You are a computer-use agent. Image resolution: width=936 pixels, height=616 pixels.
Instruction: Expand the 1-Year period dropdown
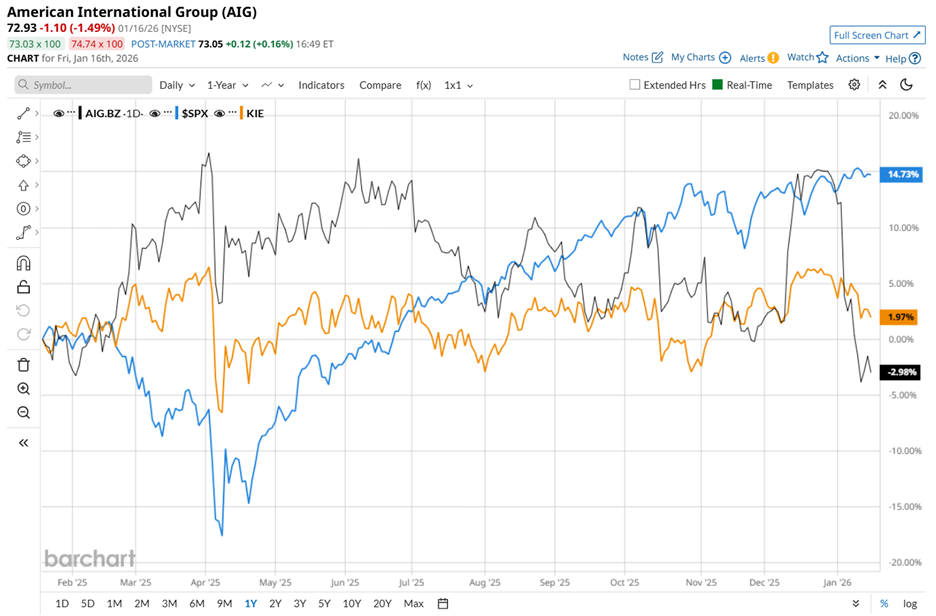[228, 85]
